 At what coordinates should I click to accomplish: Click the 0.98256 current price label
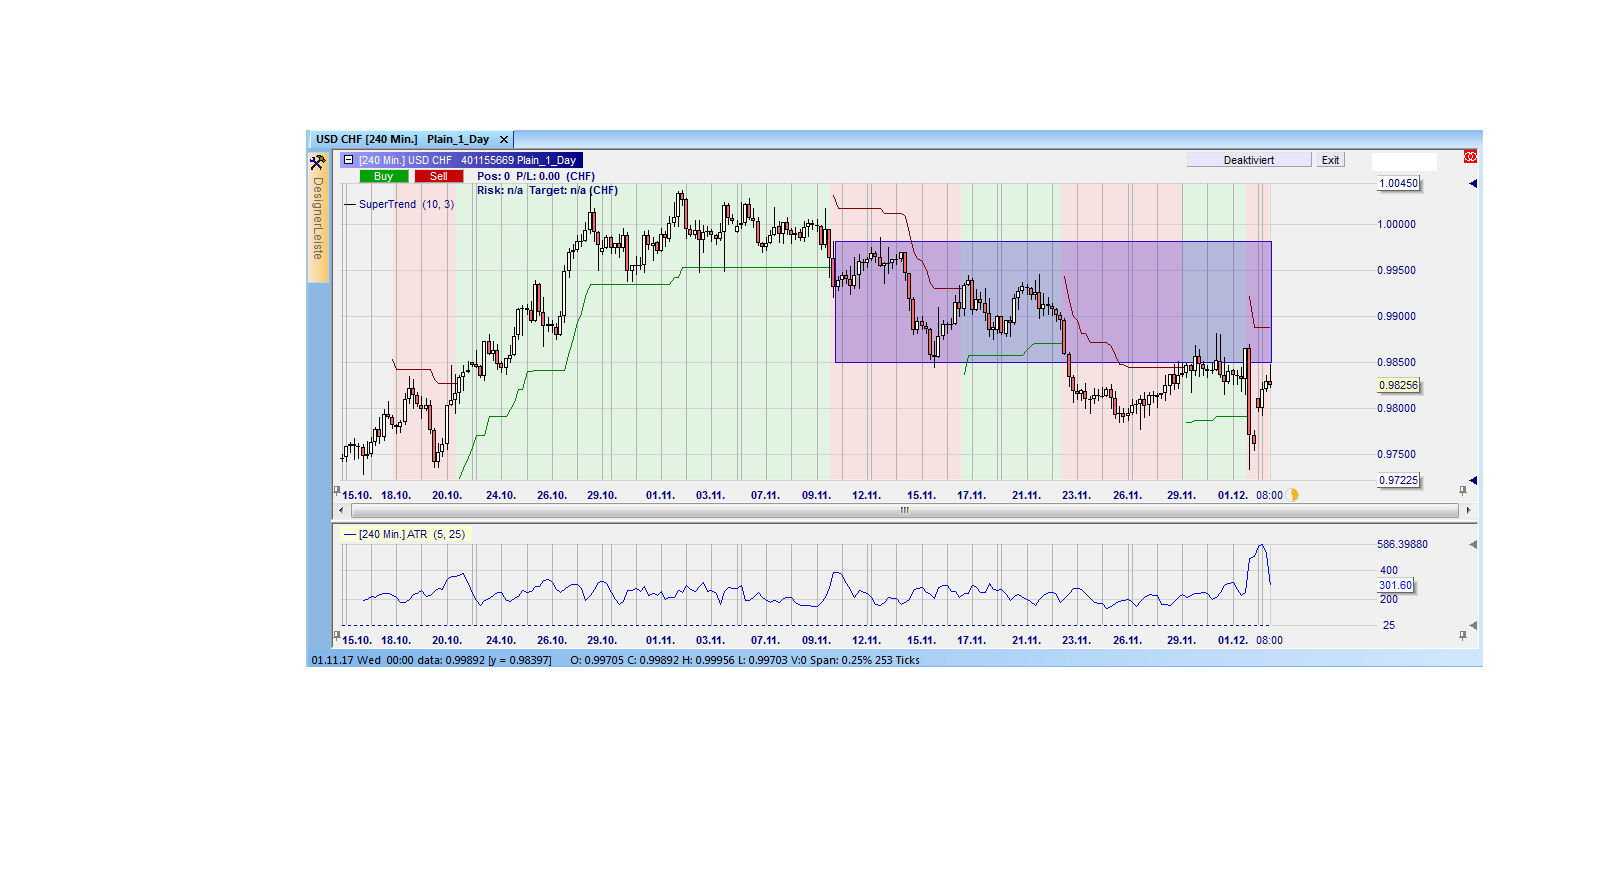(x=1398, y=385)
